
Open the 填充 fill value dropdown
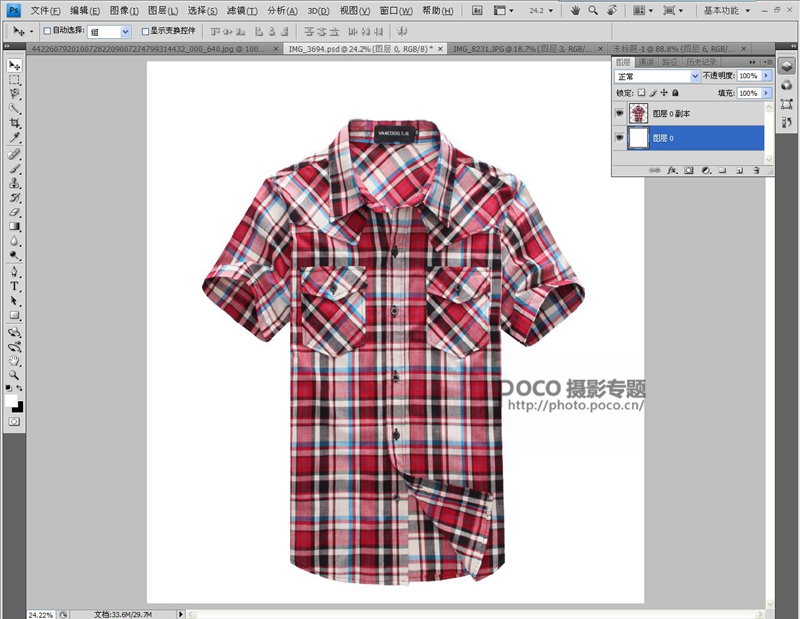(x=766, y=94)
